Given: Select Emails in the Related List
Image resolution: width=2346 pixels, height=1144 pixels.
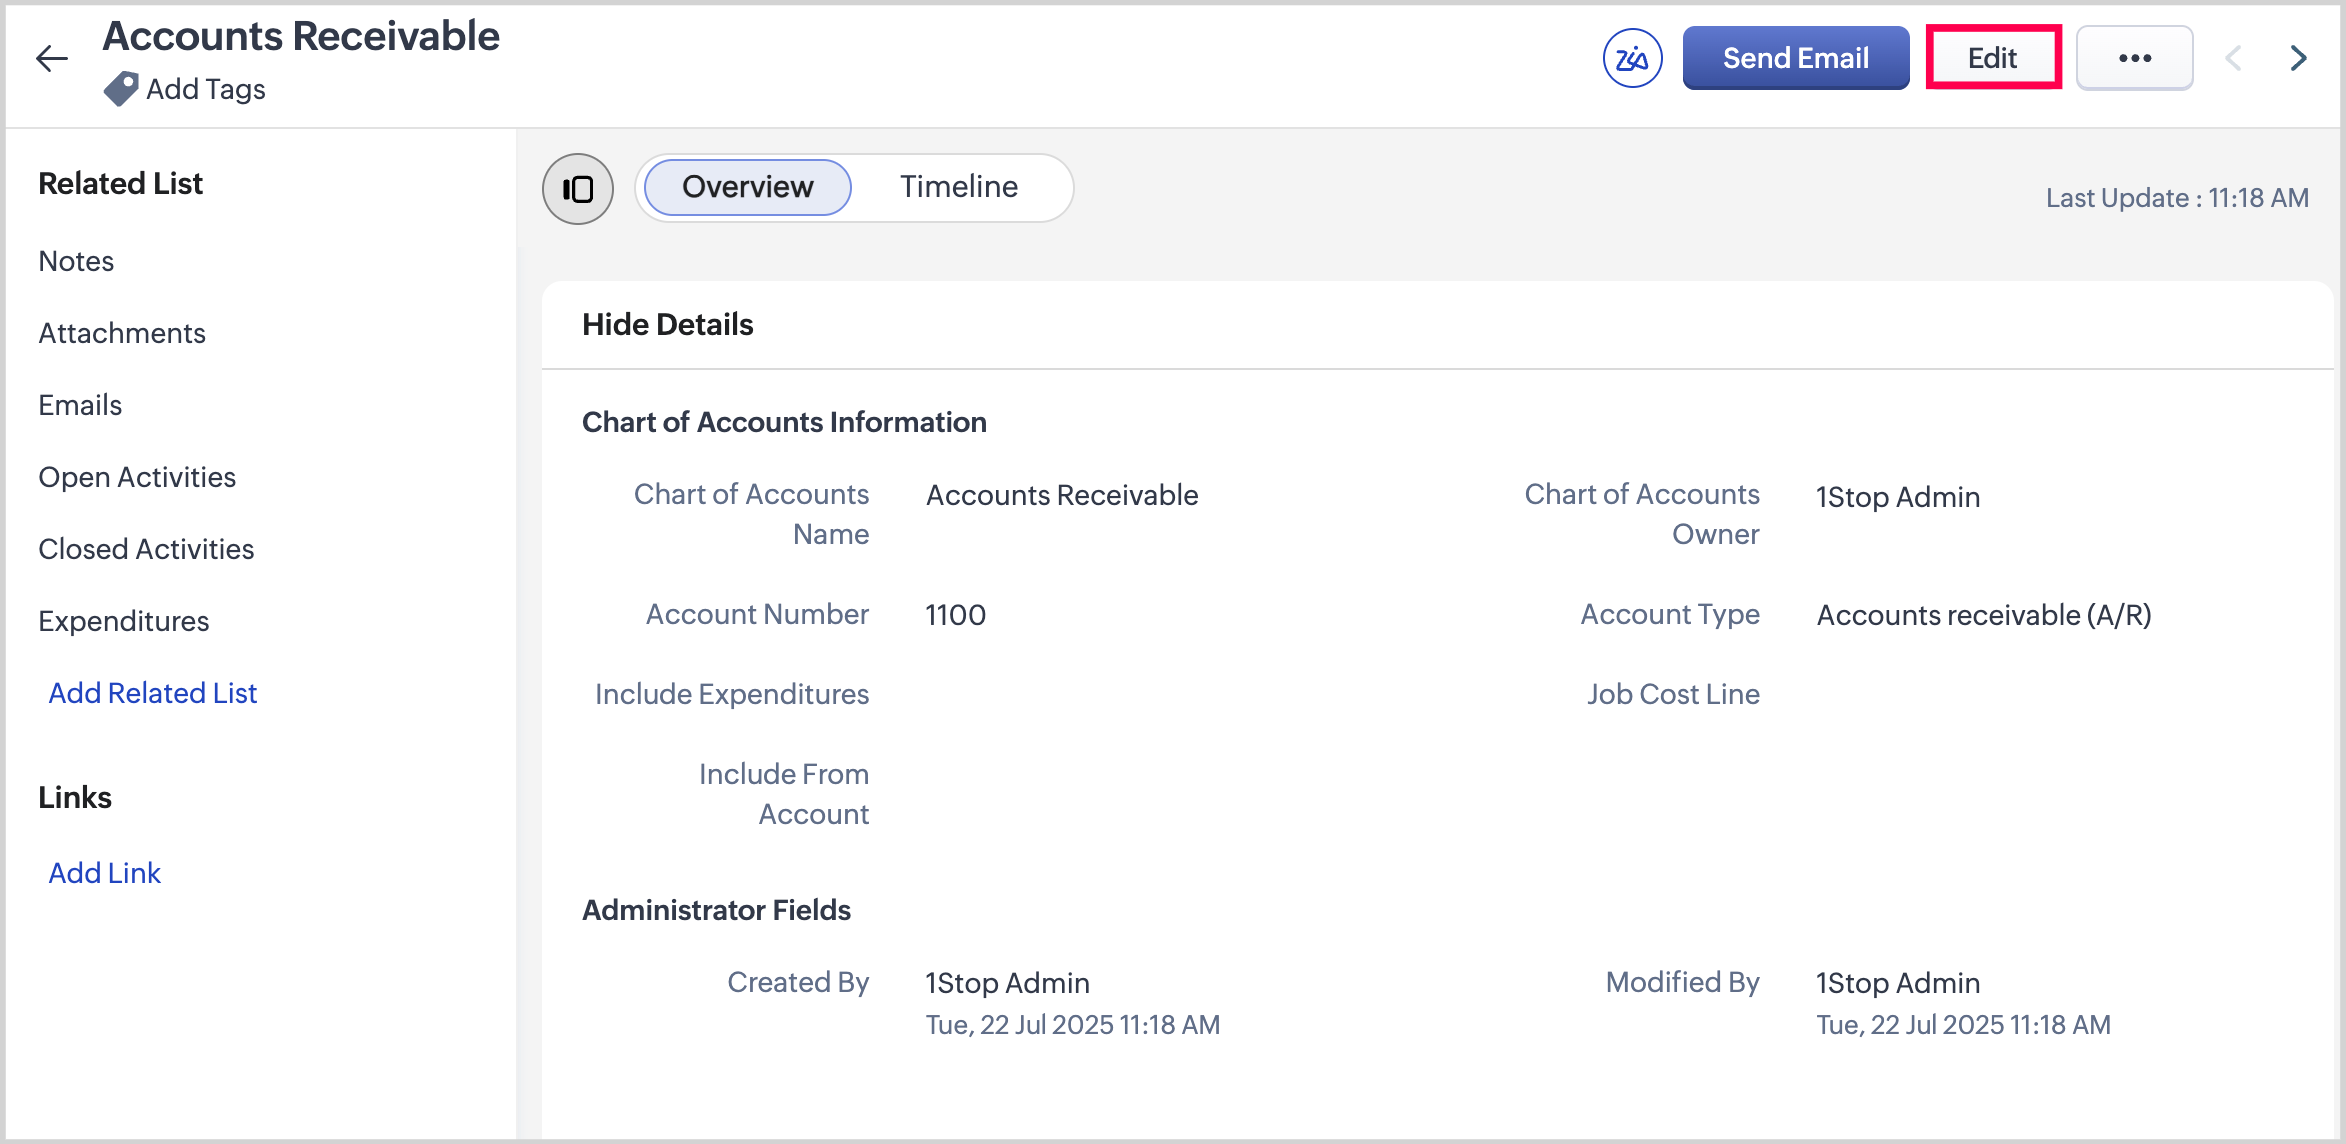Looking at the screenshot, I should tap(80, 405).
